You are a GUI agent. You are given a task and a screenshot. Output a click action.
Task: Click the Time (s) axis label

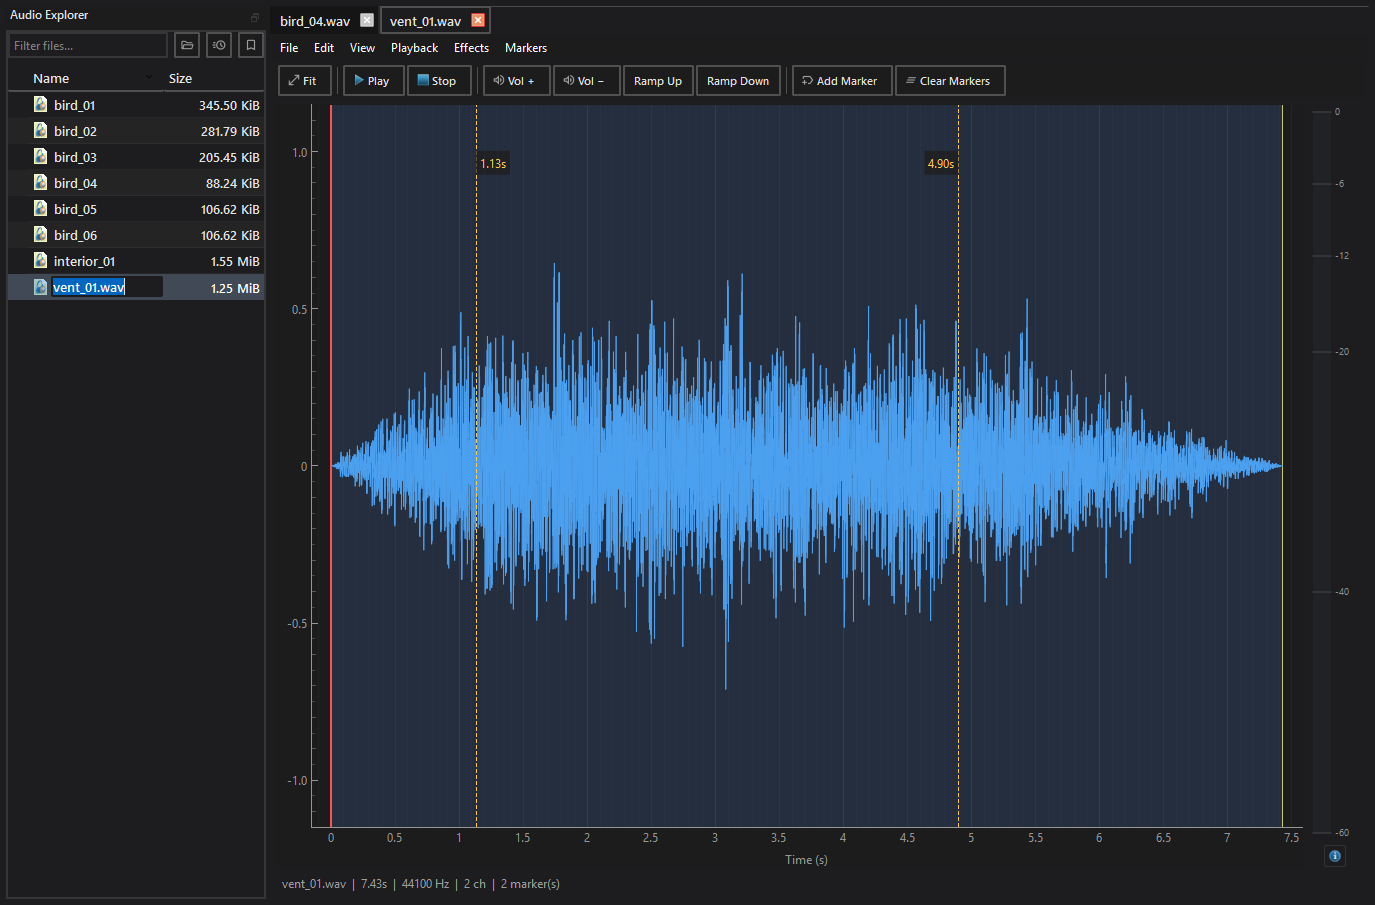(x=806, y=860)
